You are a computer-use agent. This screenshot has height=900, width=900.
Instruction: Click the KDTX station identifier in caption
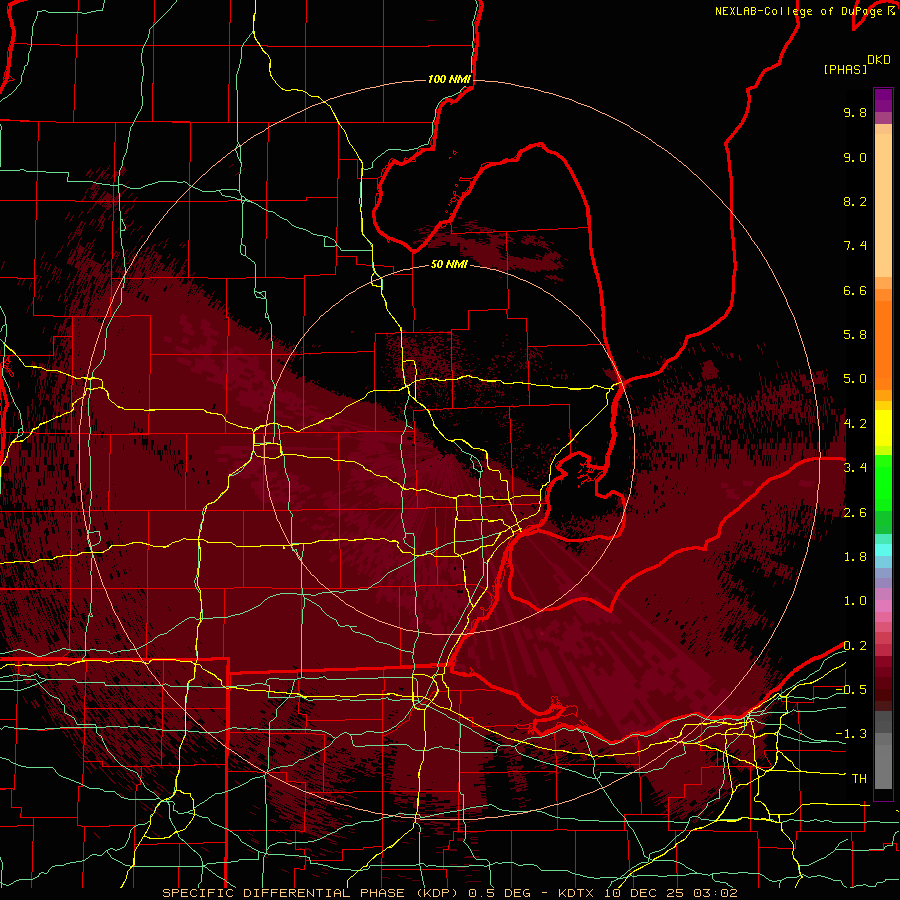pyautogui.click(x=577, y=893)
